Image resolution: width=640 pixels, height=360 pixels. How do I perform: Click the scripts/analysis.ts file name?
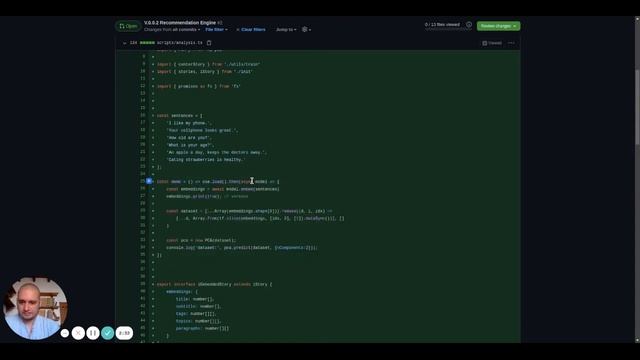coord(180,43)
